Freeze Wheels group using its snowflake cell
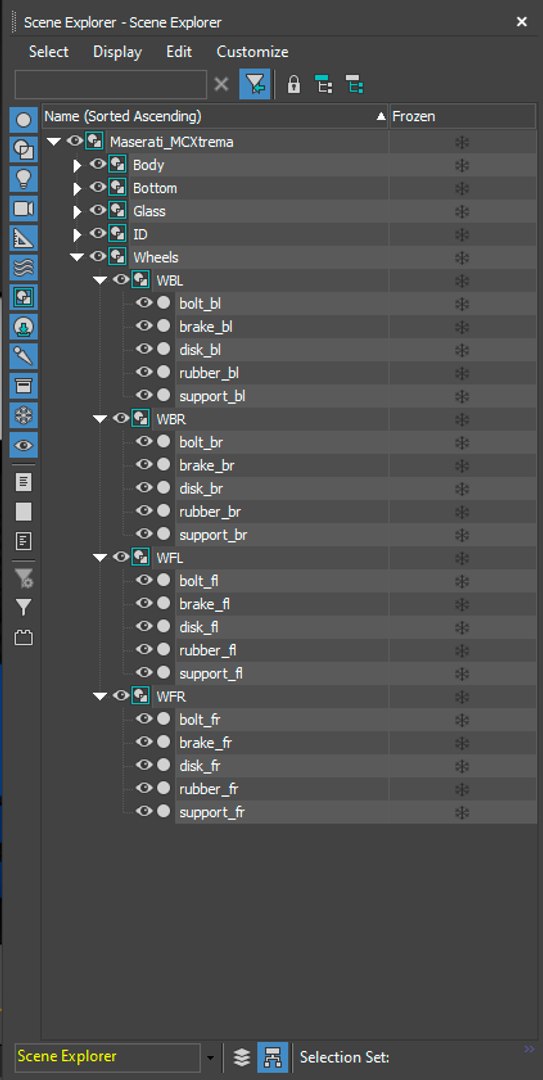The width and height of the screenshot is (543, 1080). coord(462,258)
